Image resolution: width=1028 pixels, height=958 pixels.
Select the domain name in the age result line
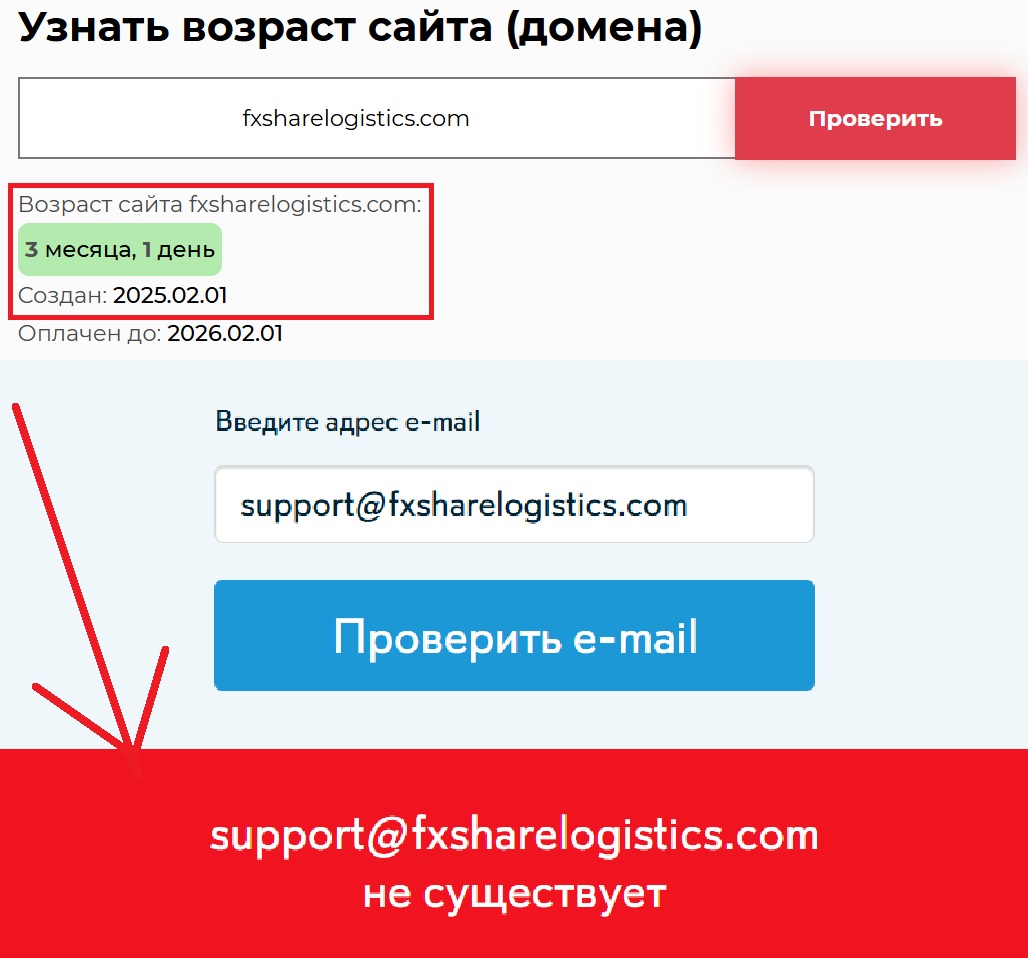pyautogui.click(x=303, y=205)
